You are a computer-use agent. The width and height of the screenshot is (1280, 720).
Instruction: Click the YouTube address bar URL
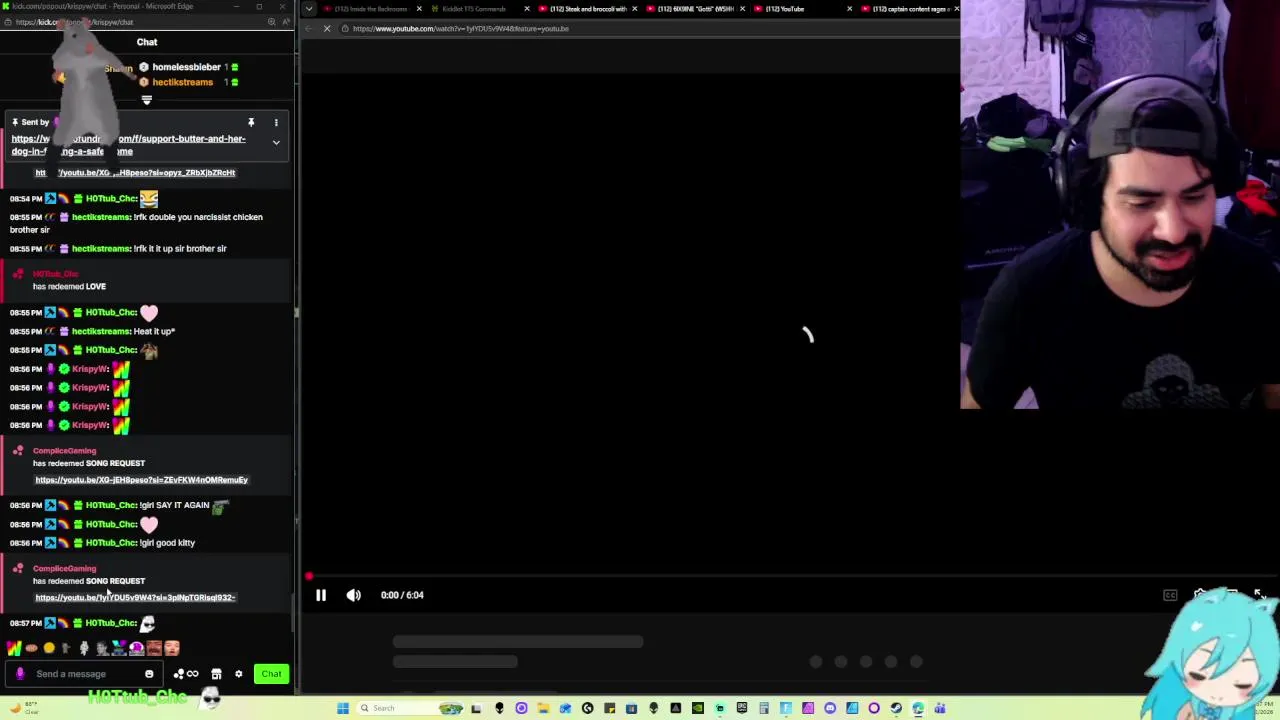[460, 28]
